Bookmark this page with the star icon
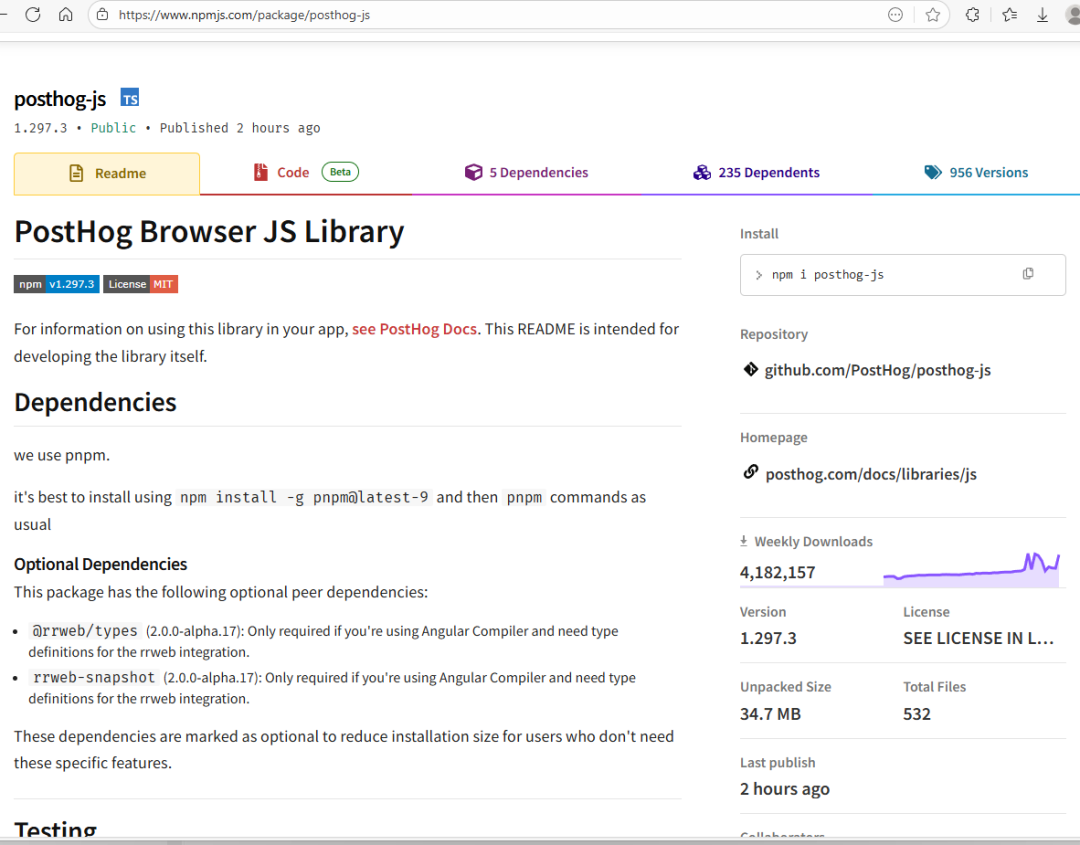1080x845 pixels. click(933, 14)
